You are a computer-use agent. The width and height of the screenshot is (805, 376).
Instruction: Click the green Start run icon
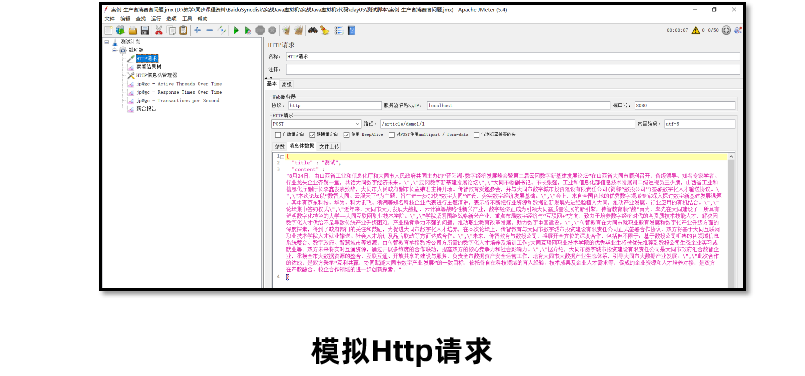pyautogui.click(x=236, y=31)
